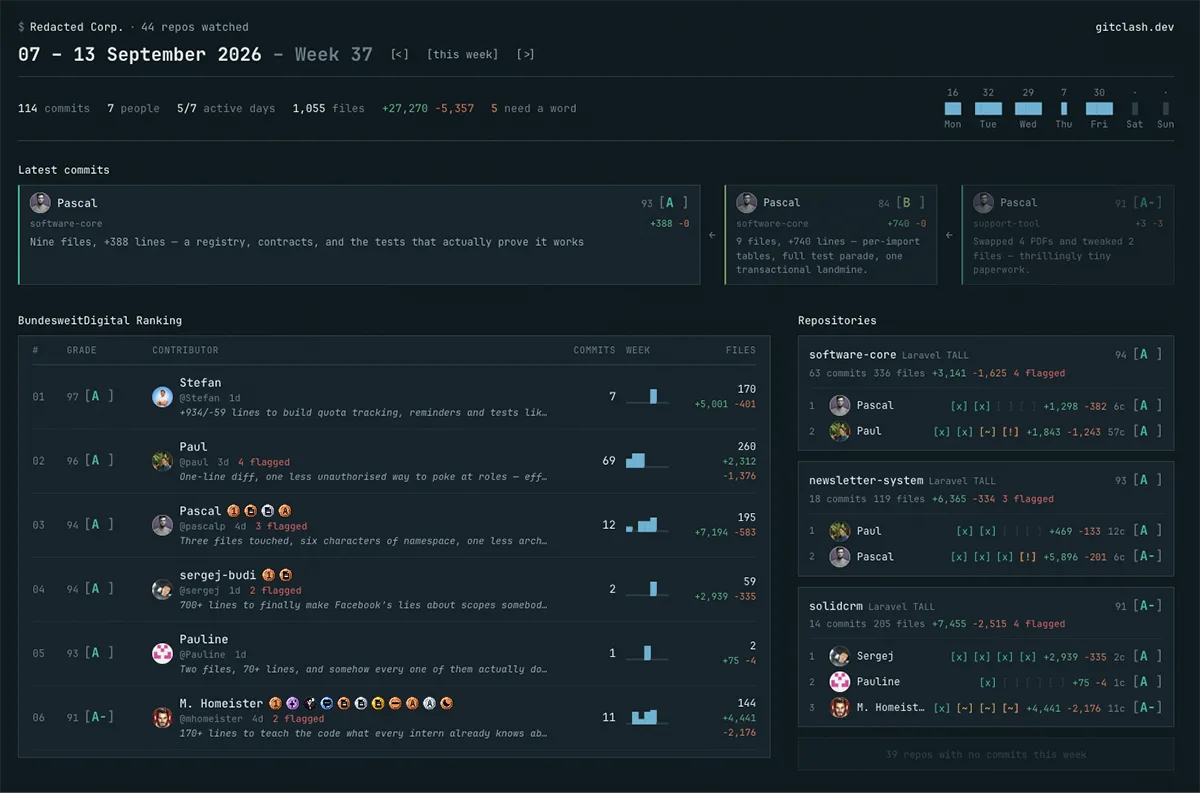Click Paul's avatar in the ranking list
The width and height of the screenshot is (1200, 793).
point(162,461)
